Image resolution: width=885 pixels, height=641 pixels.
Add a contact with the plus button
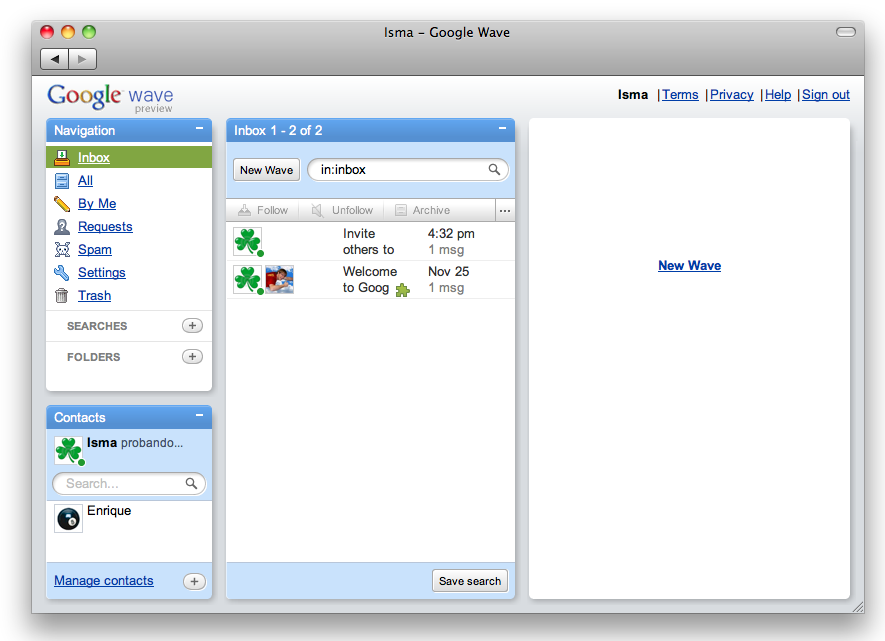(x=194, y=581)
